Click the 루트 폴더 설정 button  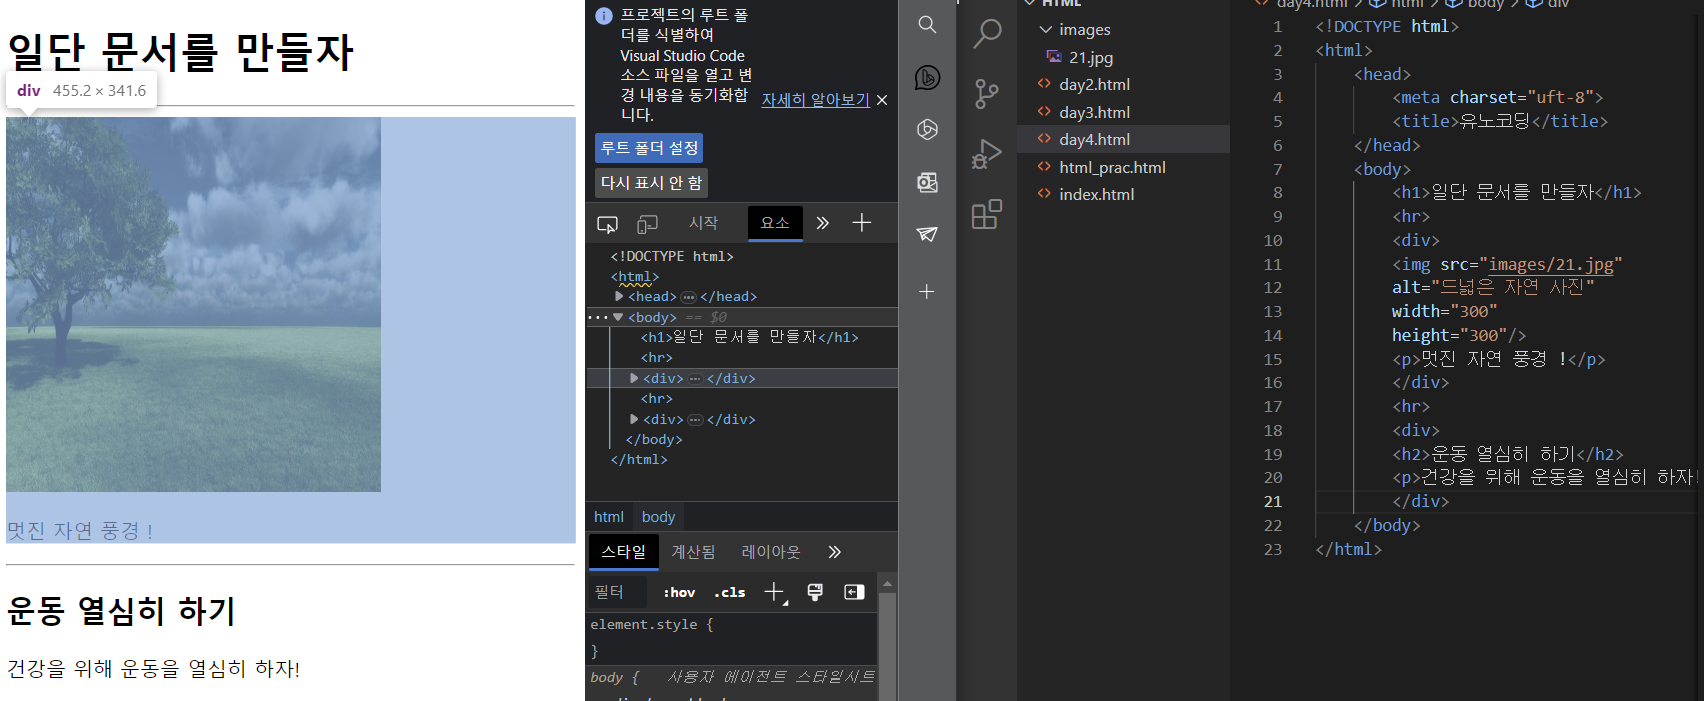649,148
